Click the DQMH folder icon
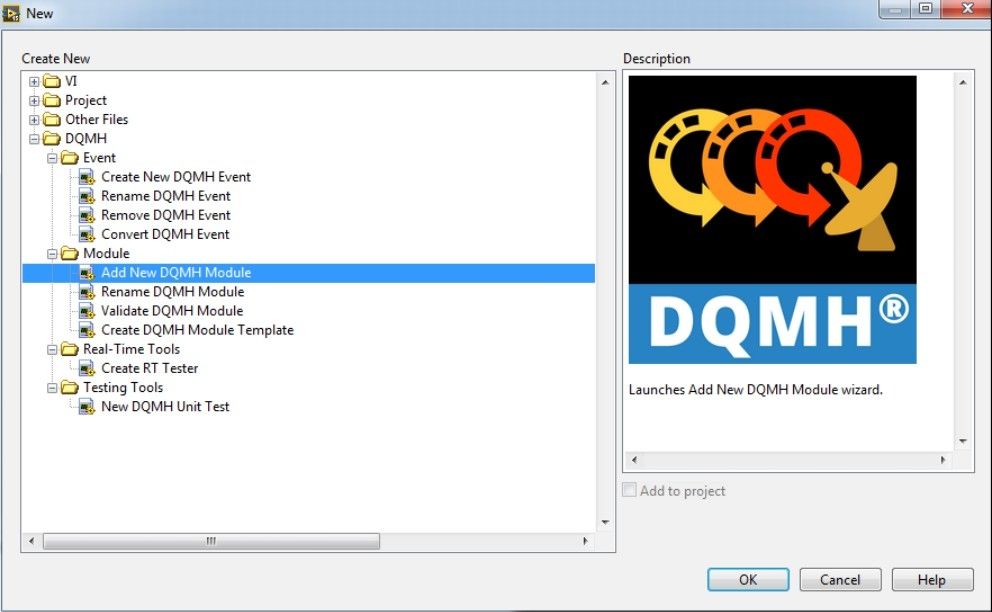 click(52, 139)
